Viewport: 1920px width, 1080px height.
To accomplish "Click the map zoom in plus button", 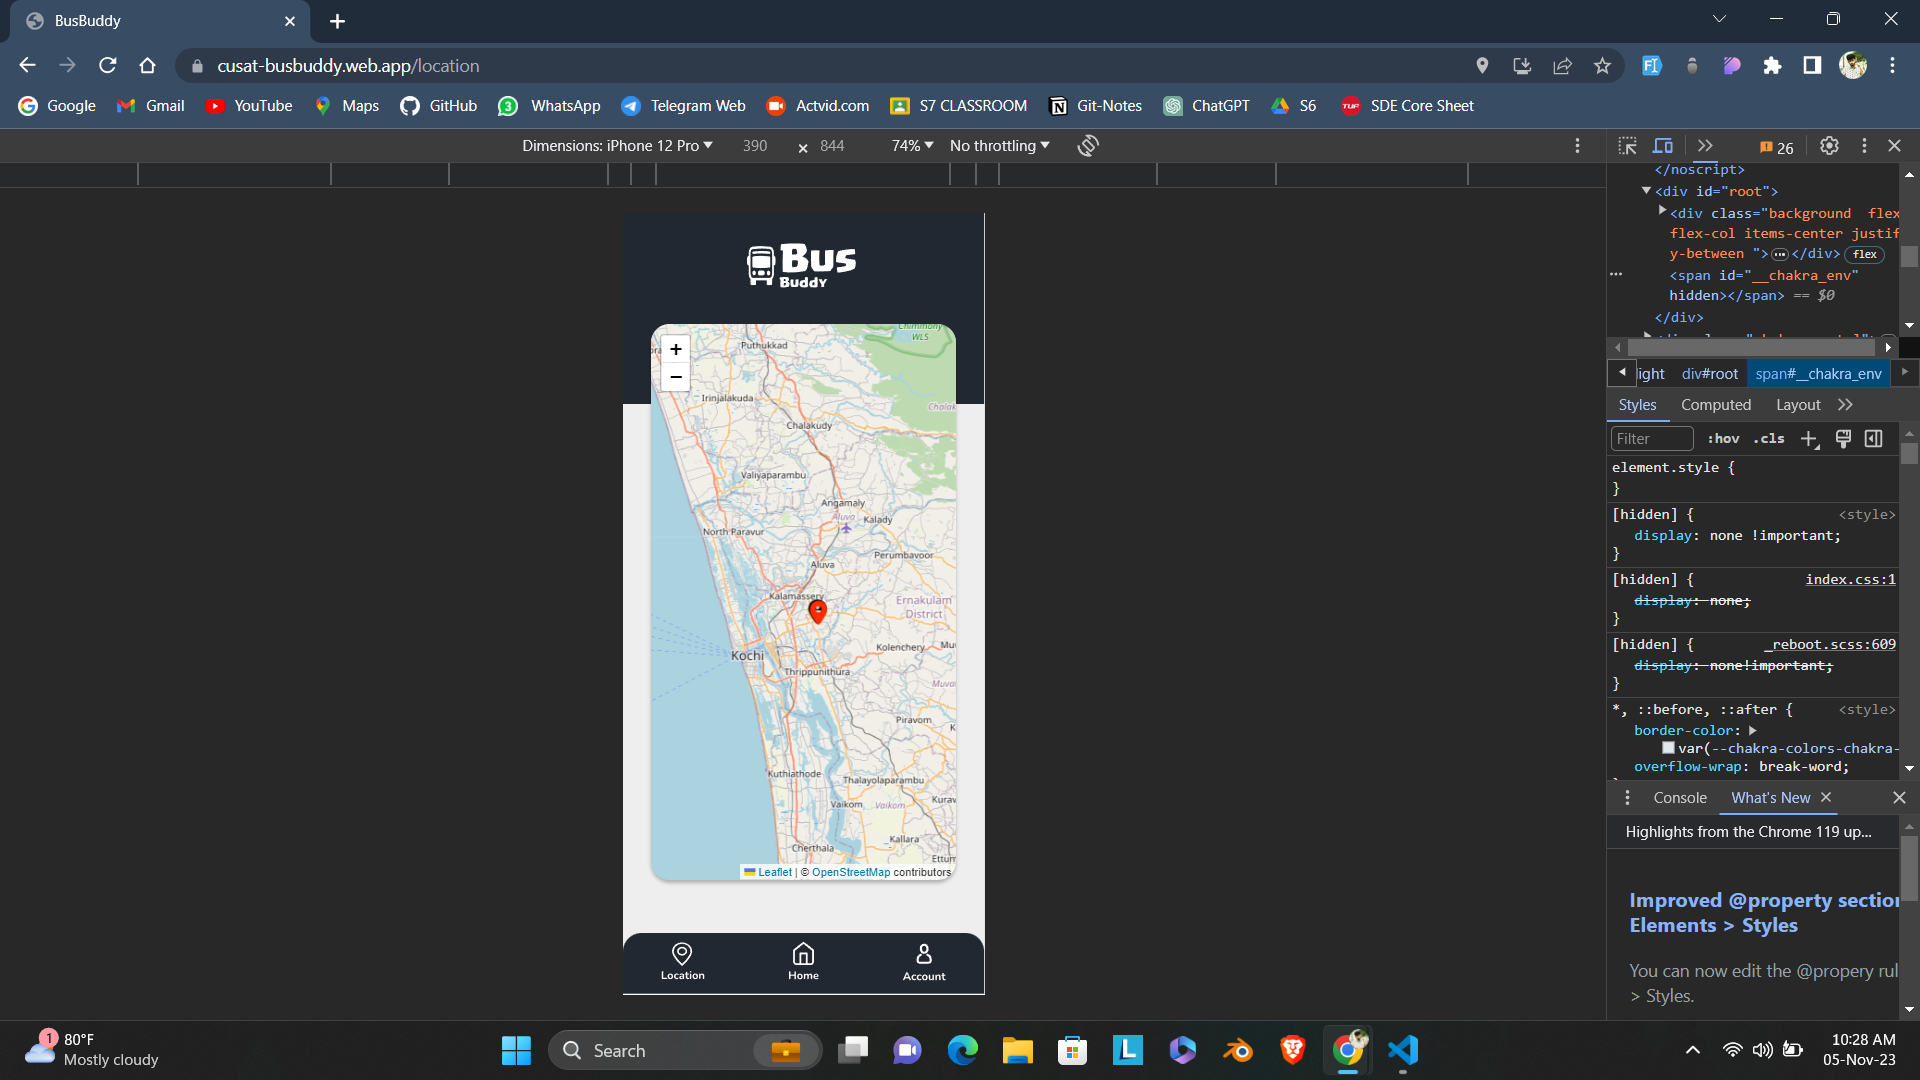I will tap(676, 349).
